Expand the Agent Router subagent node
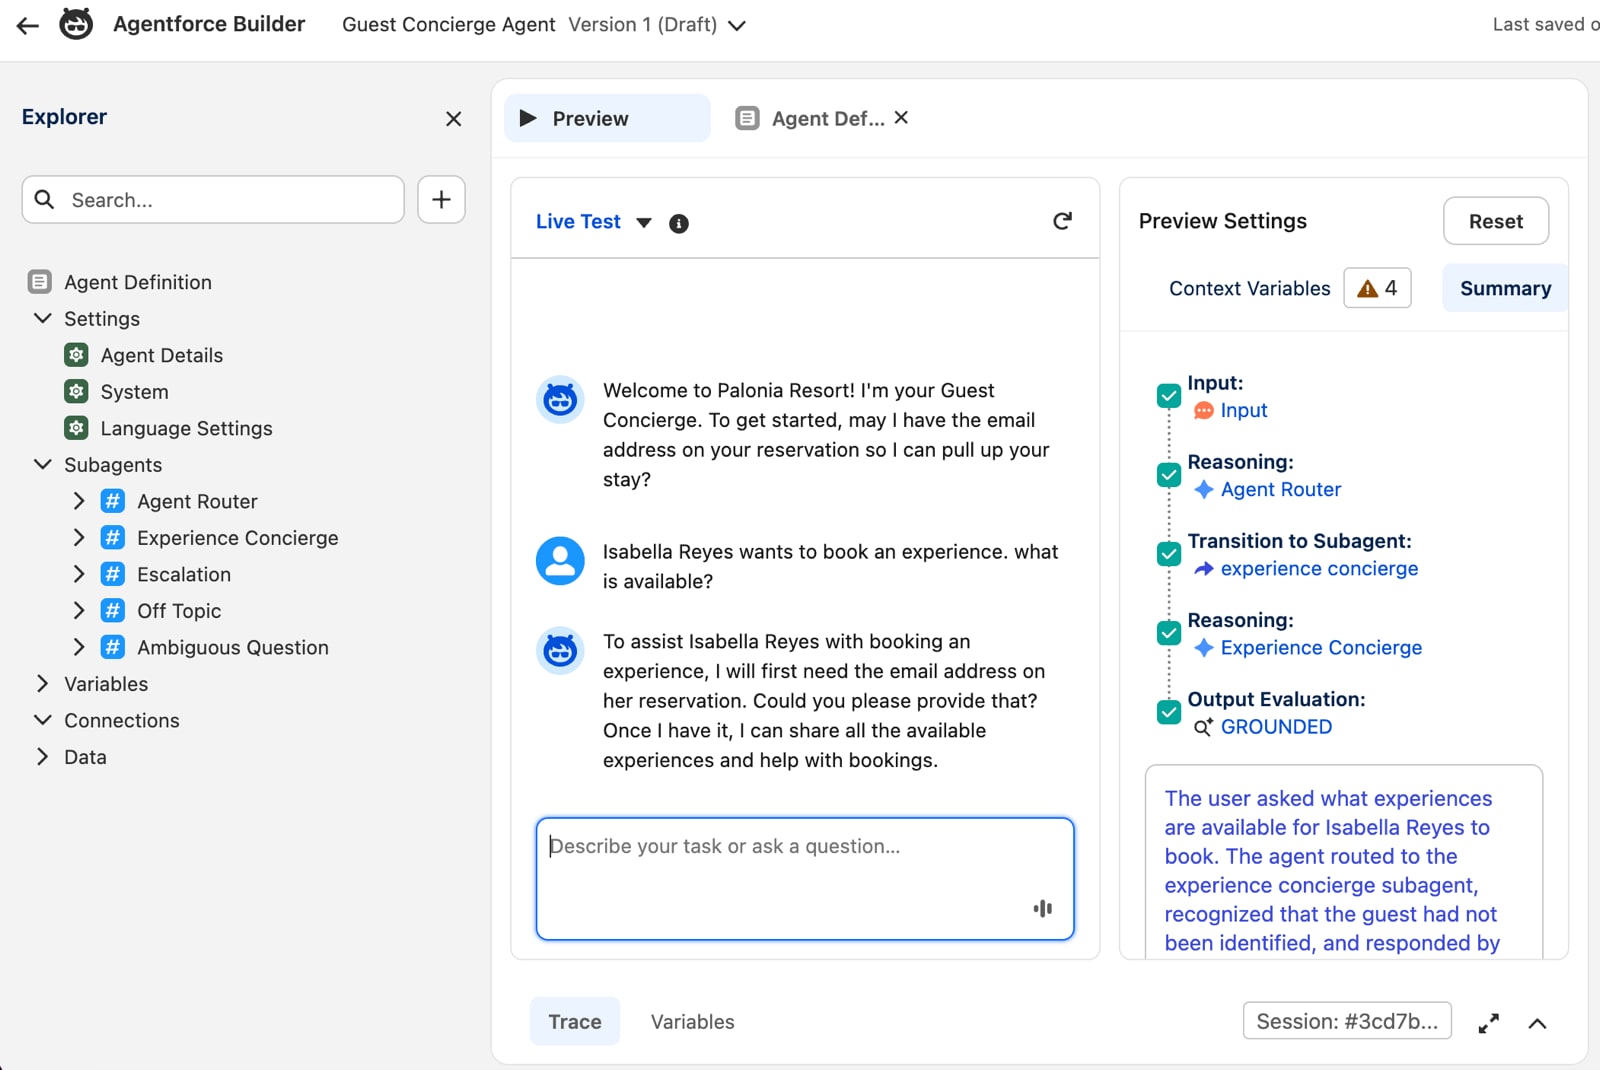This screenshot has width=1600, height=1070. (x=79, y=501)
